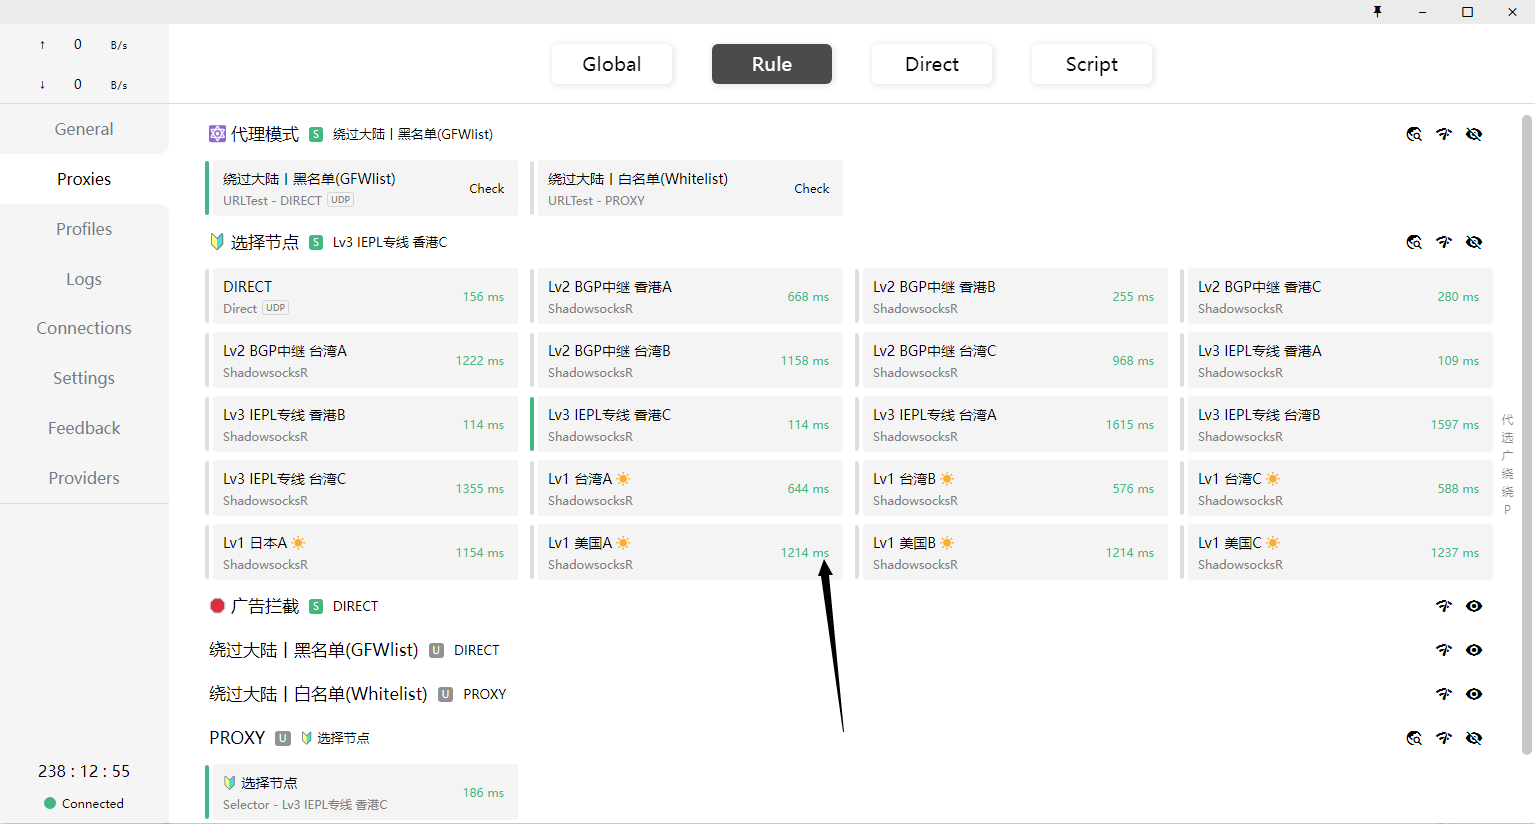This screenshot has width=1535, height=824.
Task: Click the 238 : 12 : 55 uptime timer
Action: coord(84,771)
